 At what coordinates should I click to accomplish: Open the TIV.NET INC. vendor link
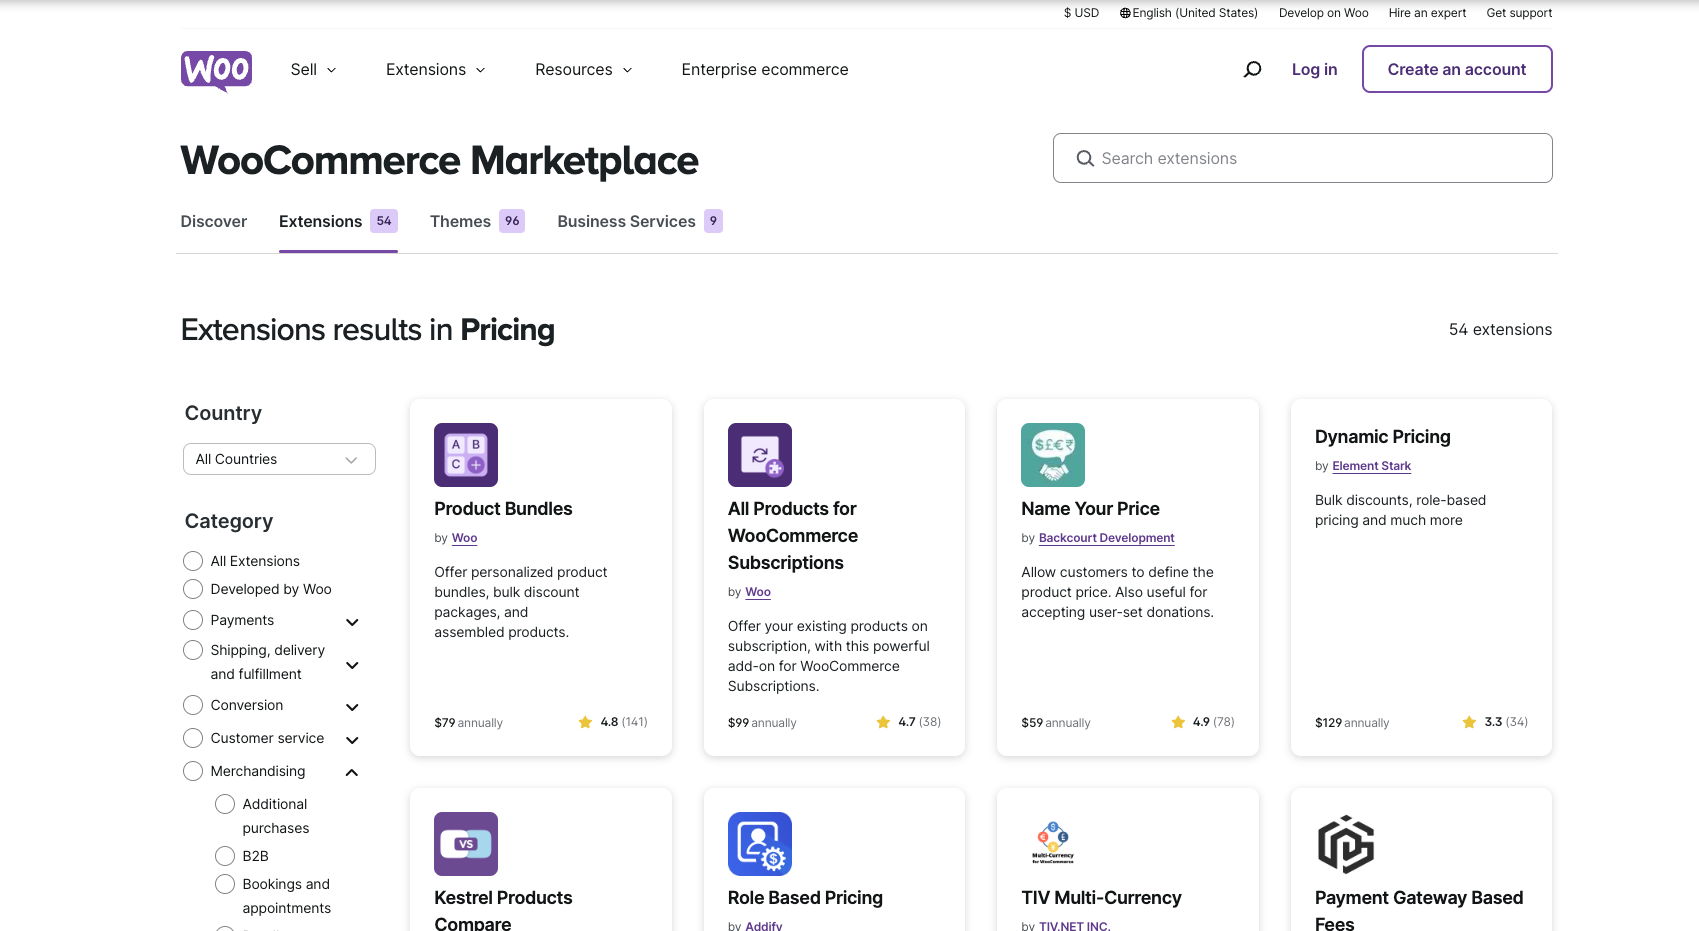pyautogui.click(x=1074, y=926)
